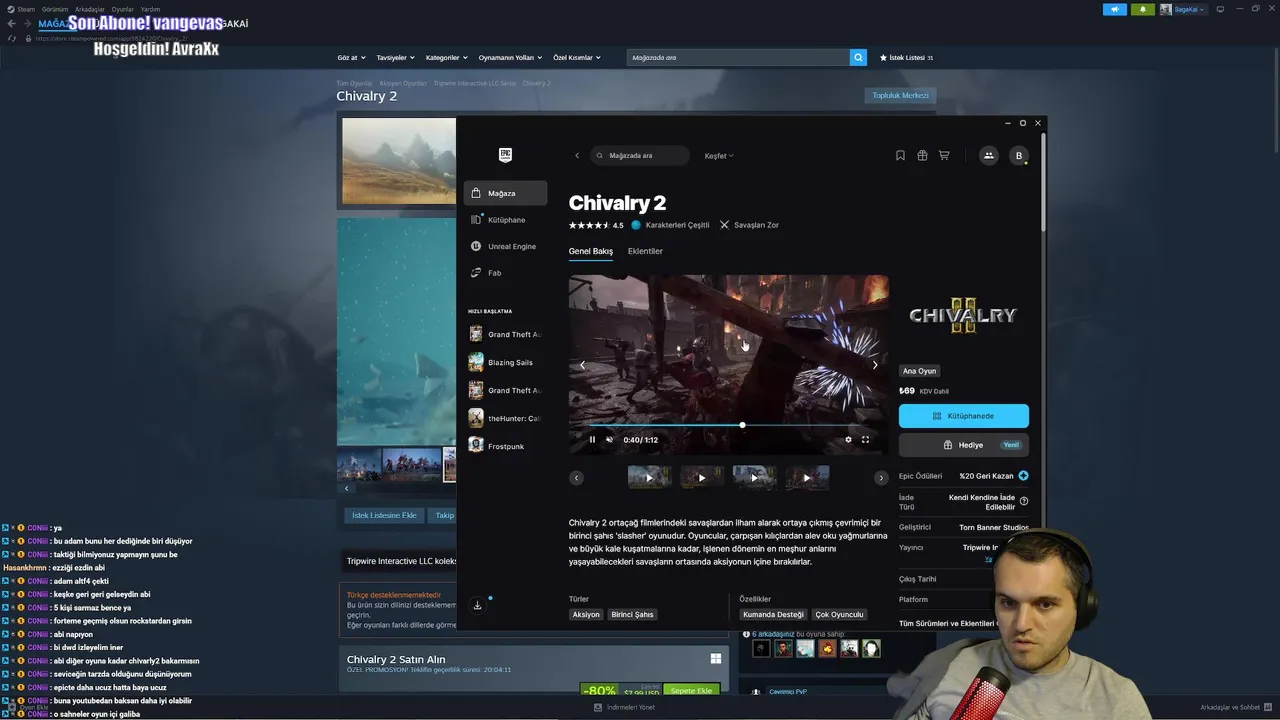This screenshot has height=720, width=1280.
Task: Click Kumanda Desteği feature tag
Action: pyautogui.click(x=773, y=614)
